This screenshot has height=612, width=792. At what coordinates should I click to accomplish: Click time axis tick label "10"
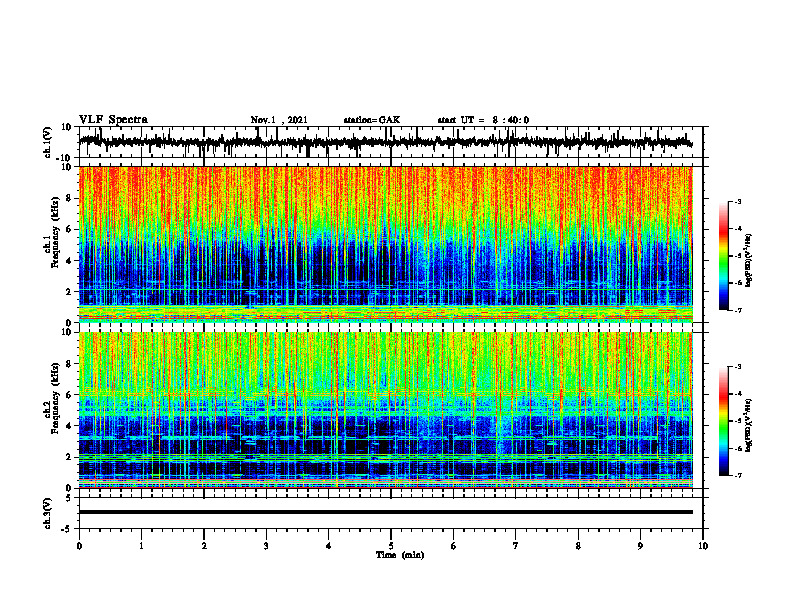[703, 546]
